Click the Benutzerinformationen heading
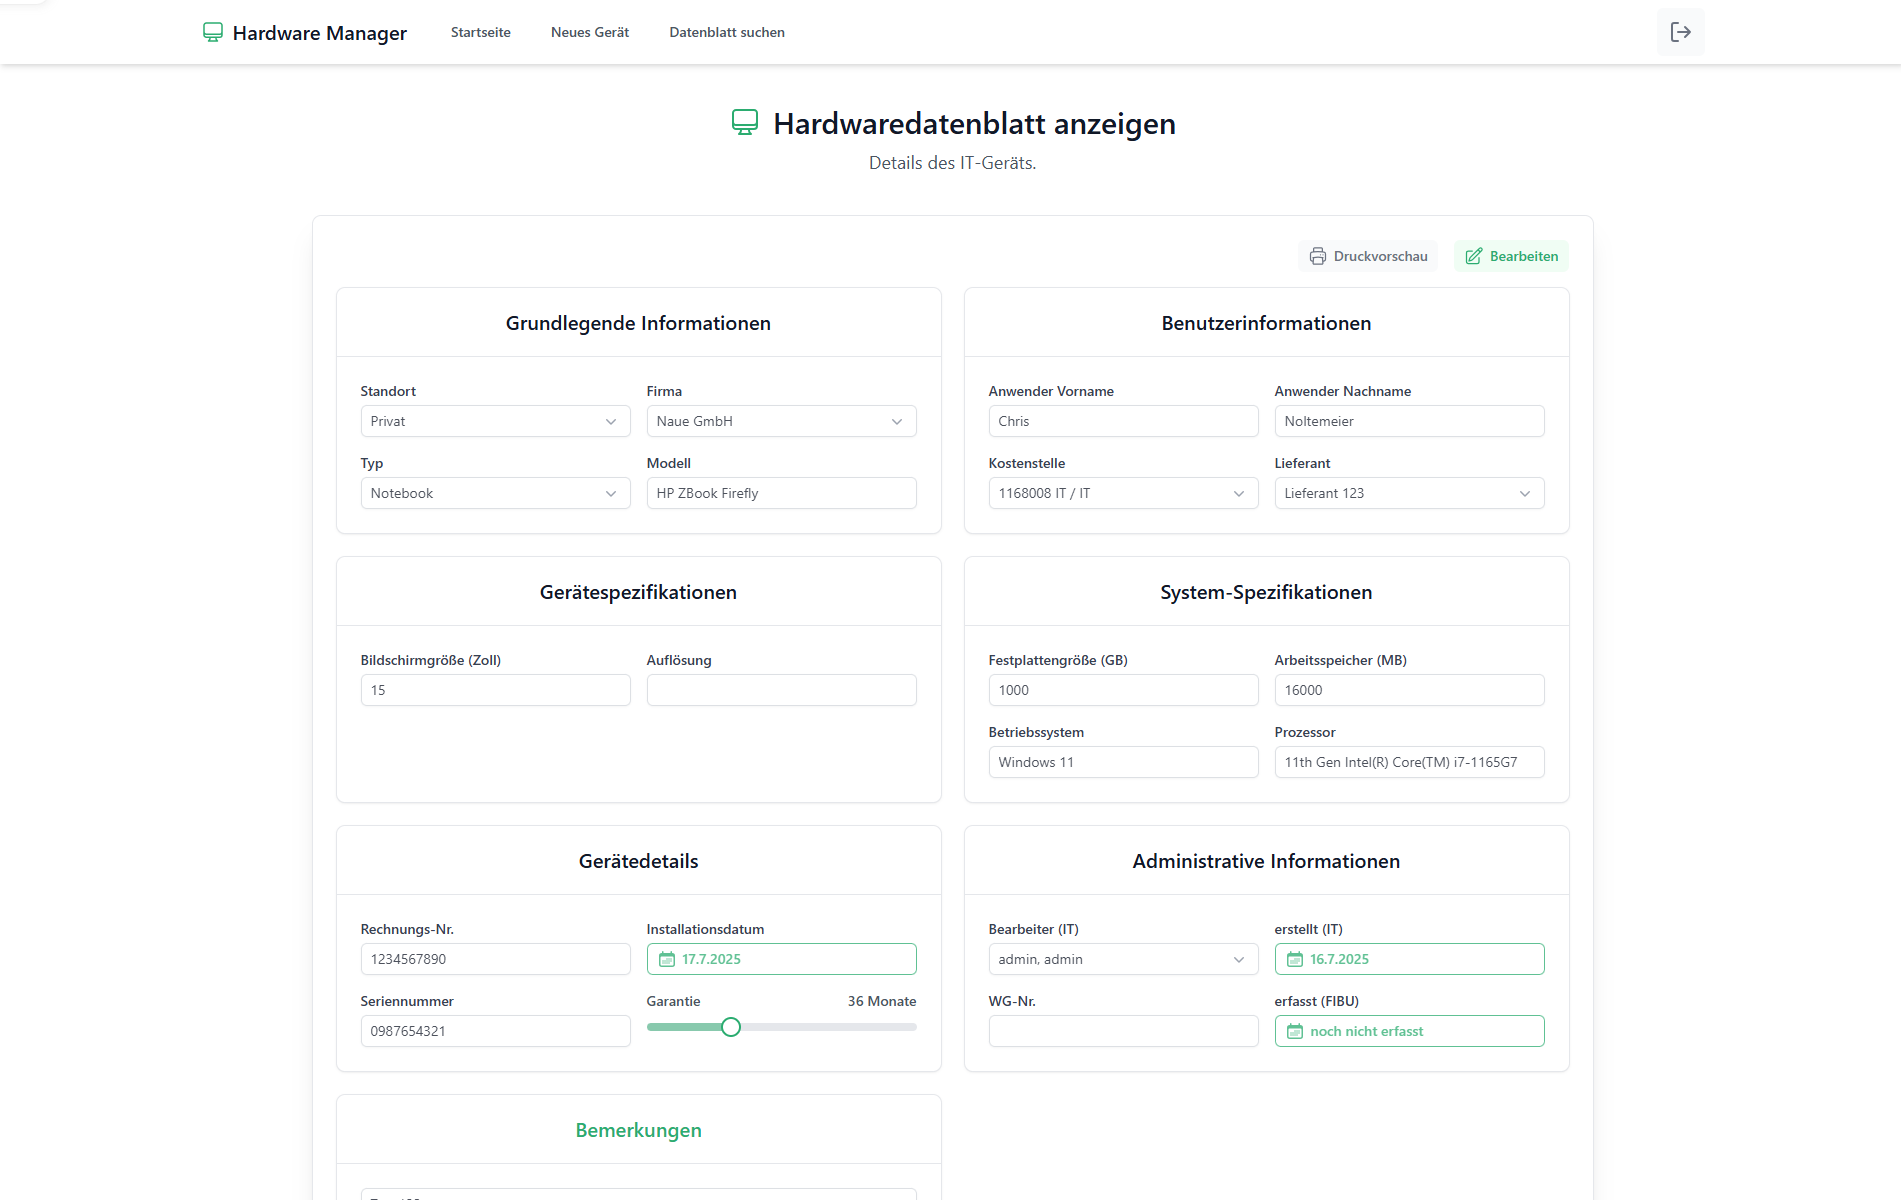The image size is (1901, 1200). [1266, 323]
